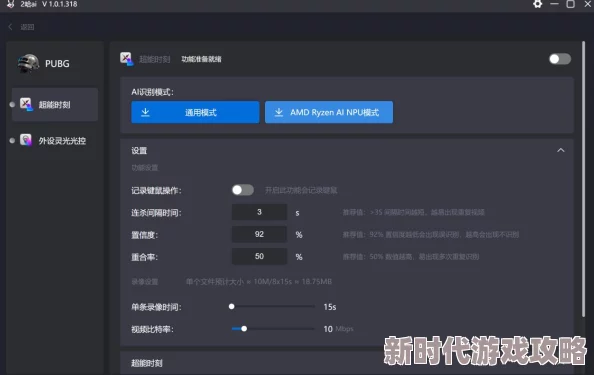Viewport: 594px width, 375px height.
Task: Minimize the application window
Action: click(554, 4)
